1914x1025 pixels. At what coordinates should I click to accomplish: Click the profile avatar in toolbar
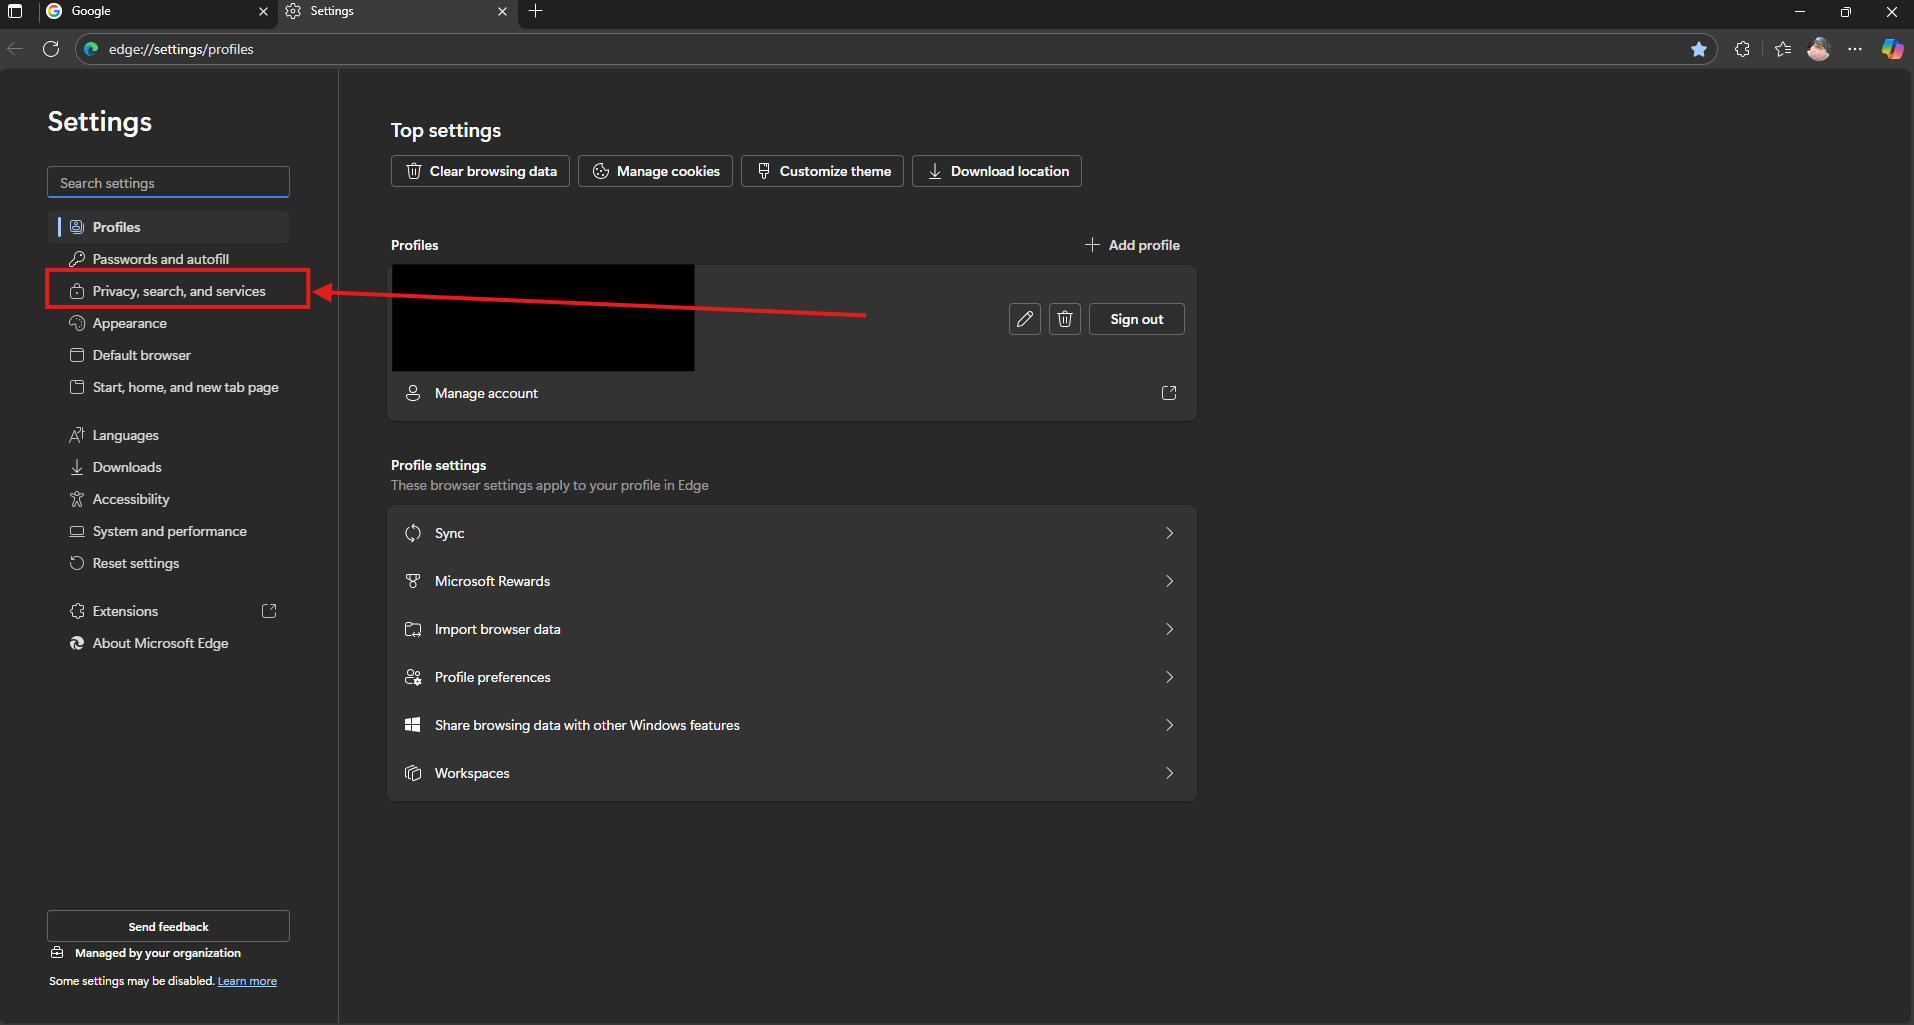point(1819,49)
